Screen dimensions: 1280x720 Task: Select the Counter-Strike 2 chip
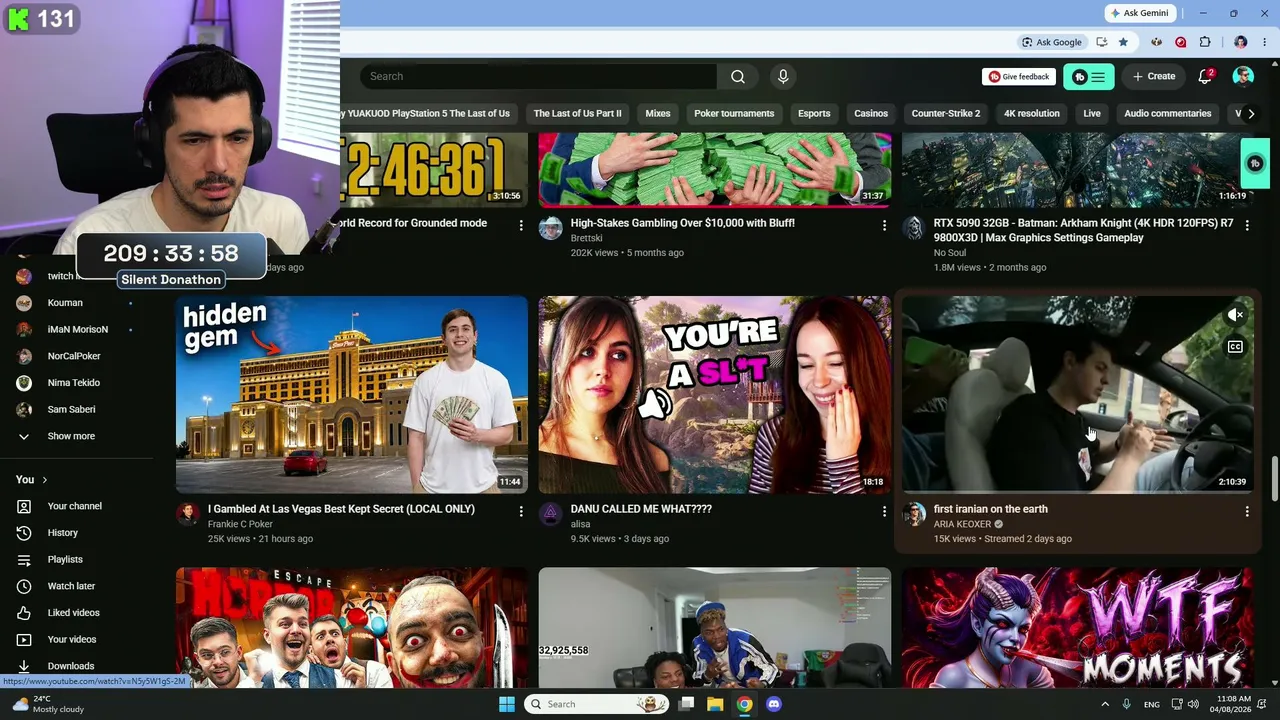pyautogui.click(x=946, y=114)
